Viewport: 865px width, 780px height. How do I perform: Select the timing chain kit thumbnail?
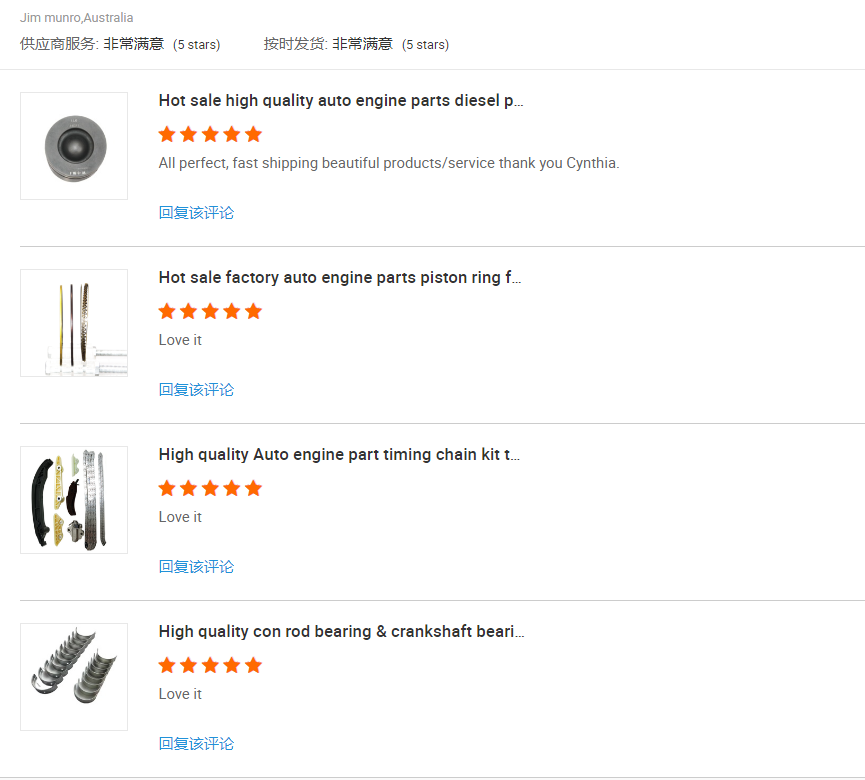[x=74, y=500]
